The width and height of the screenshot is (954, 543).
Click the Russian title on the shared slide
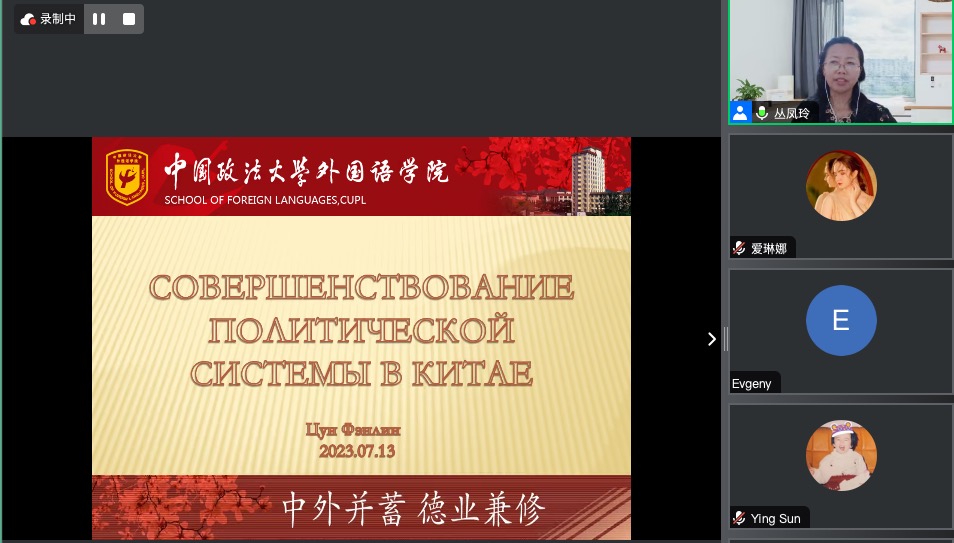tap(361, 330)
